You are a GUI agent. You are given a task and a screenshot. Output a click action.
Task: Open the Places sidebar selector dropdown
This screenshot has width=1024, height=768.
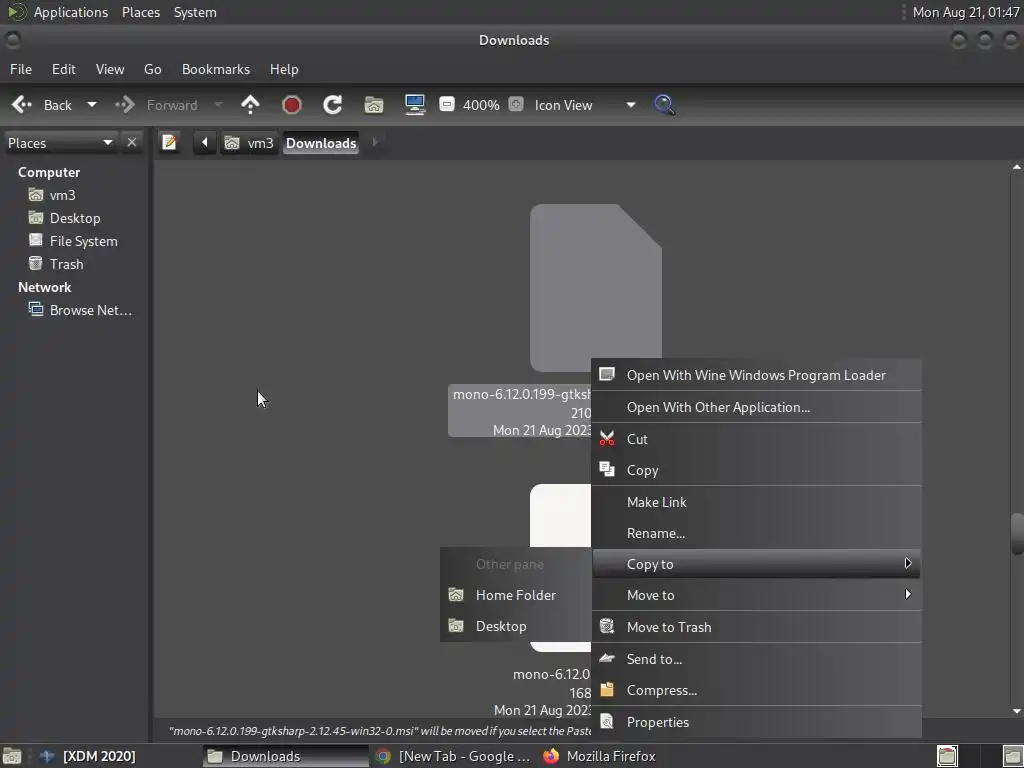[60, 143]
